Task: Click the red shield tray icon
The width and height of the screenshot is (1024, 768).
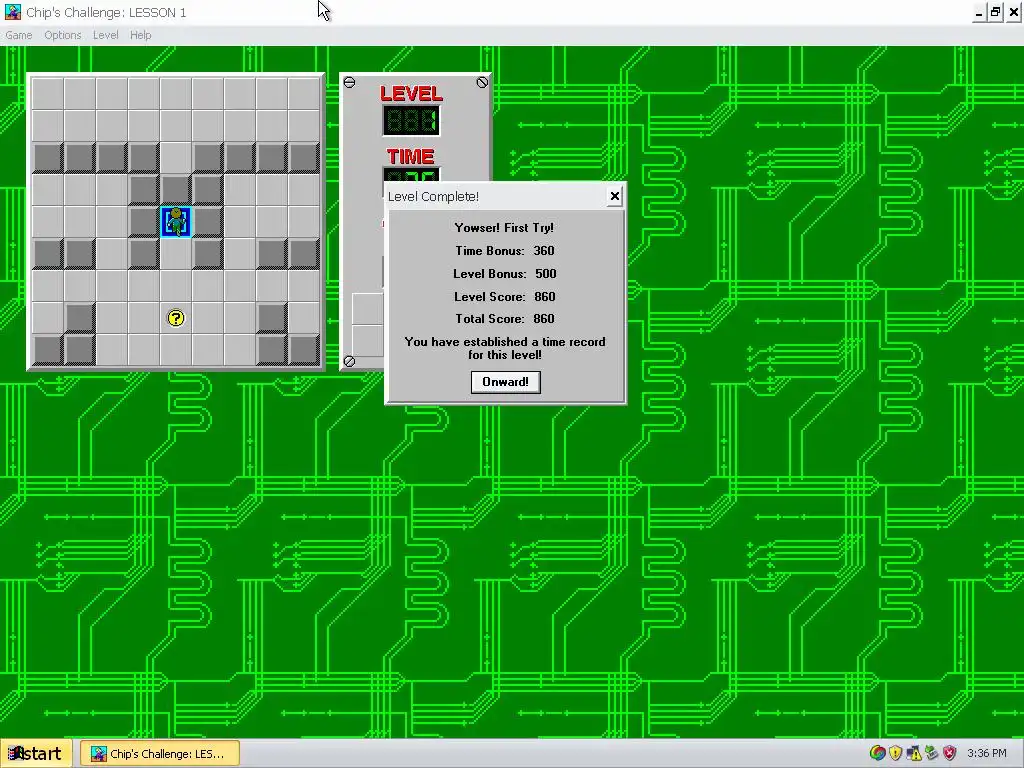Action: click(x=950, y=753)
